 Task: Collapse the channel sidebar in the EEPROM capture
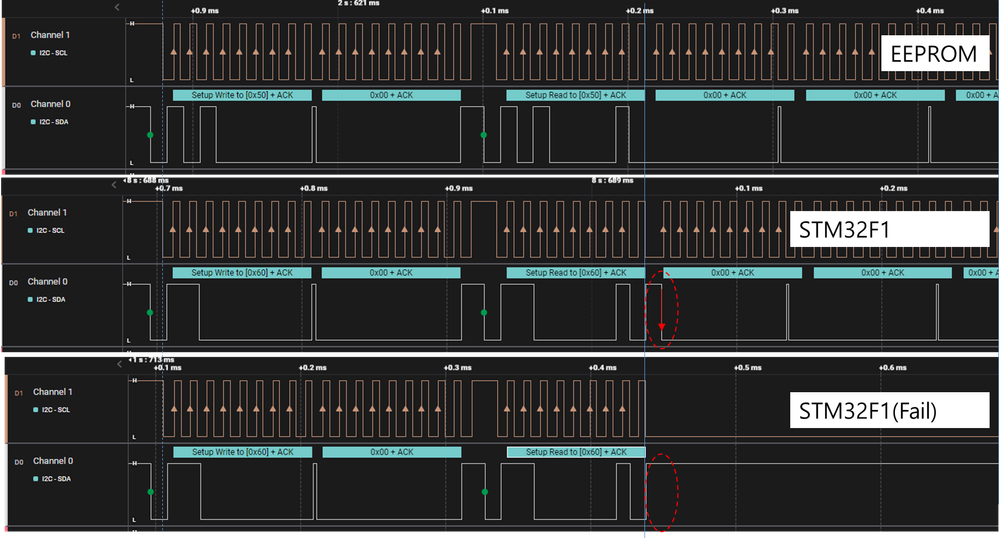pyautogui.click(x=117, y=7)
